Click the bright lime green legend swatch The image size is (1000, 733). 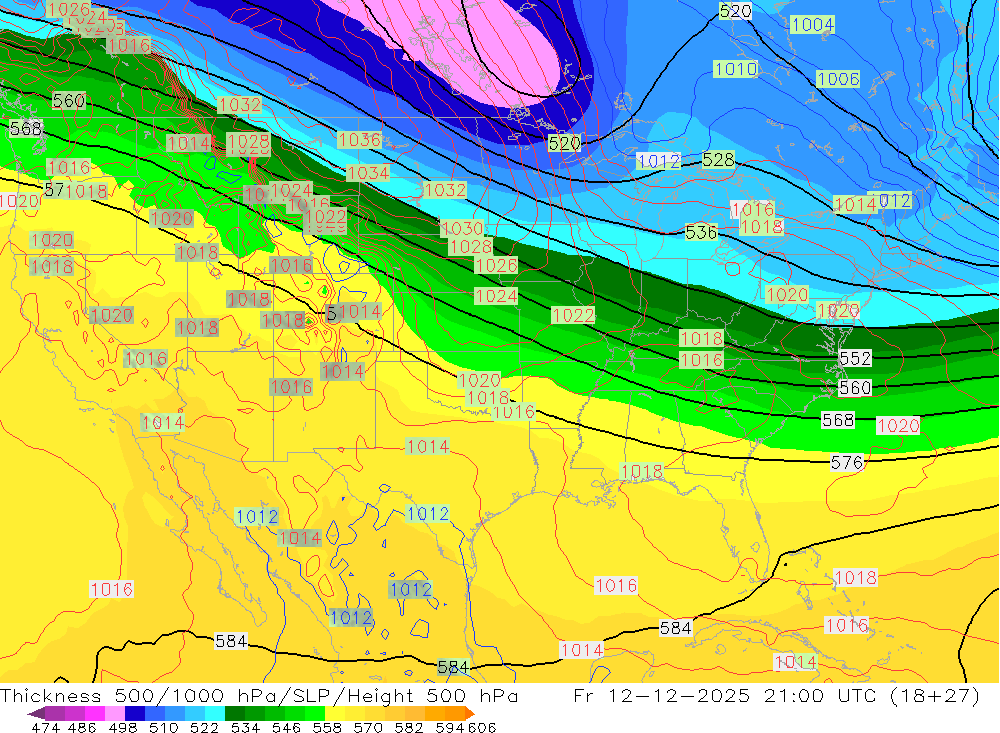point(314,714)
